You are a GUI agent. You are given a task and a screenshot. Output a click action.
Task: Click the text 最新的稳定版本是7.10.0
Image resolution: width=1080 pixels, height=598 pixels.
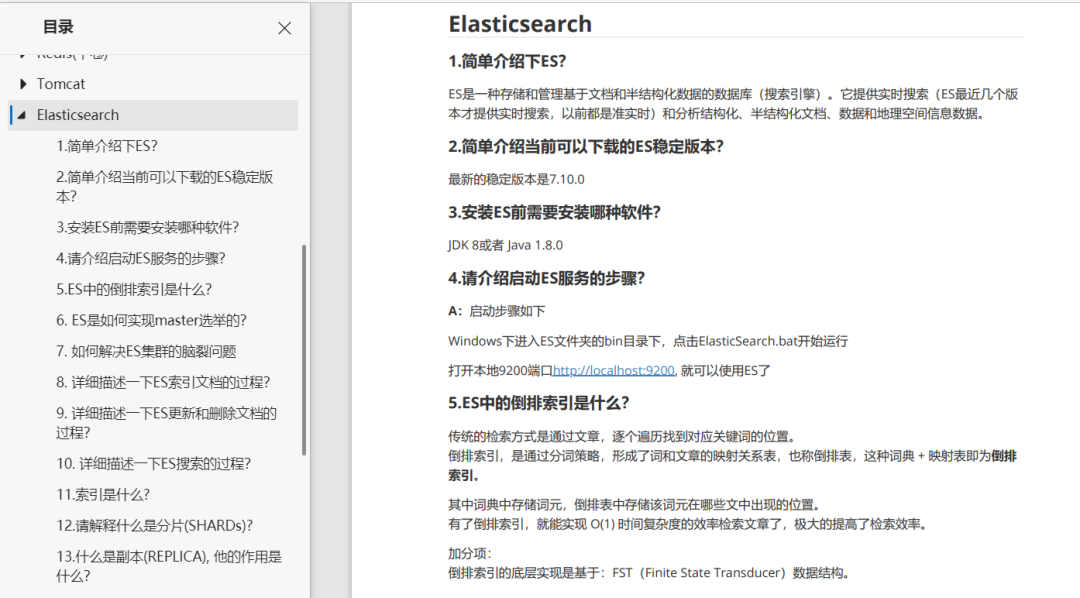[x=516, y=180]
